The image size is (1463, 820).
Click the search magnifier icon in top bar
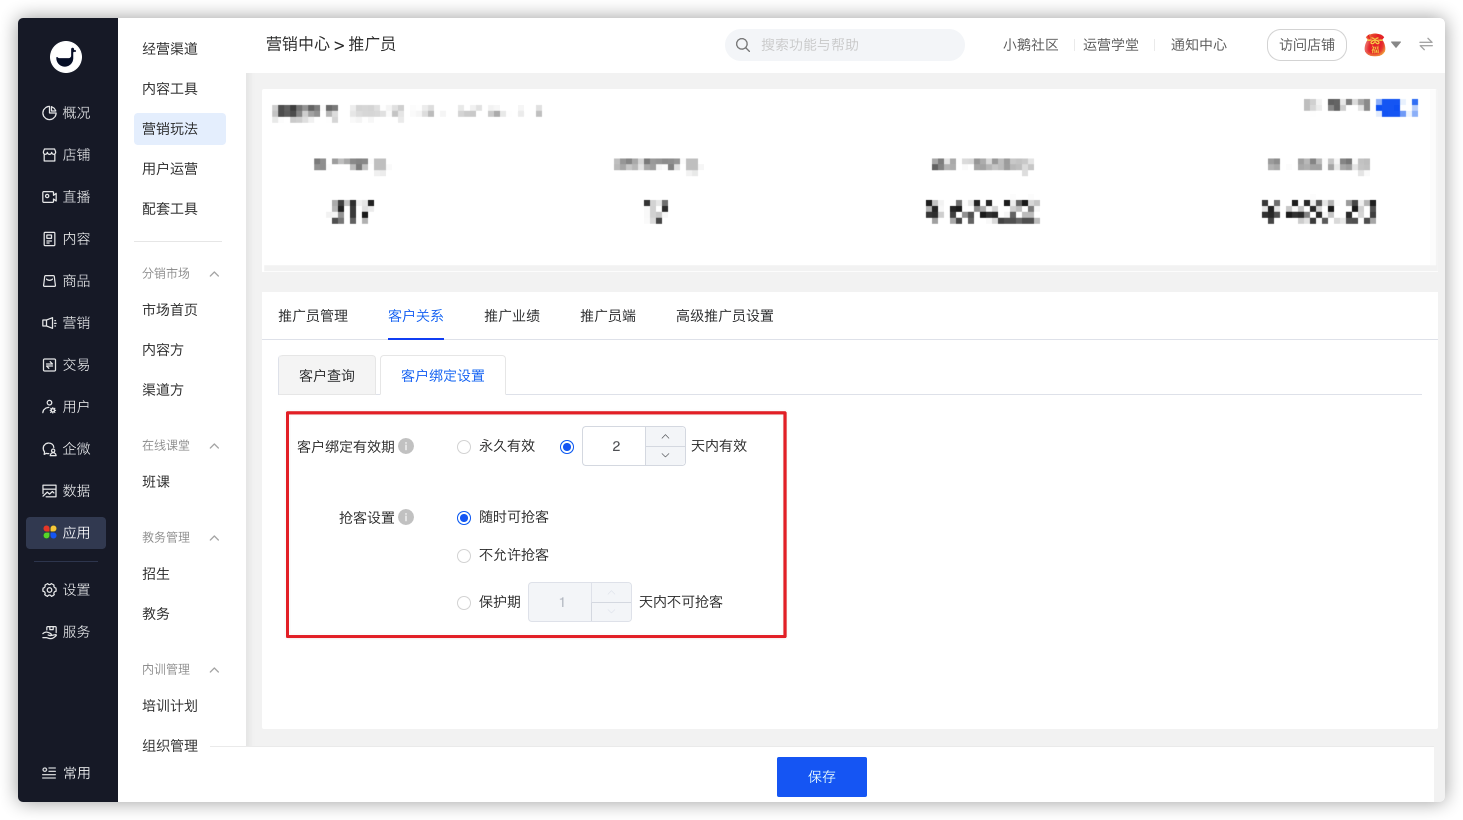[743, 45]
